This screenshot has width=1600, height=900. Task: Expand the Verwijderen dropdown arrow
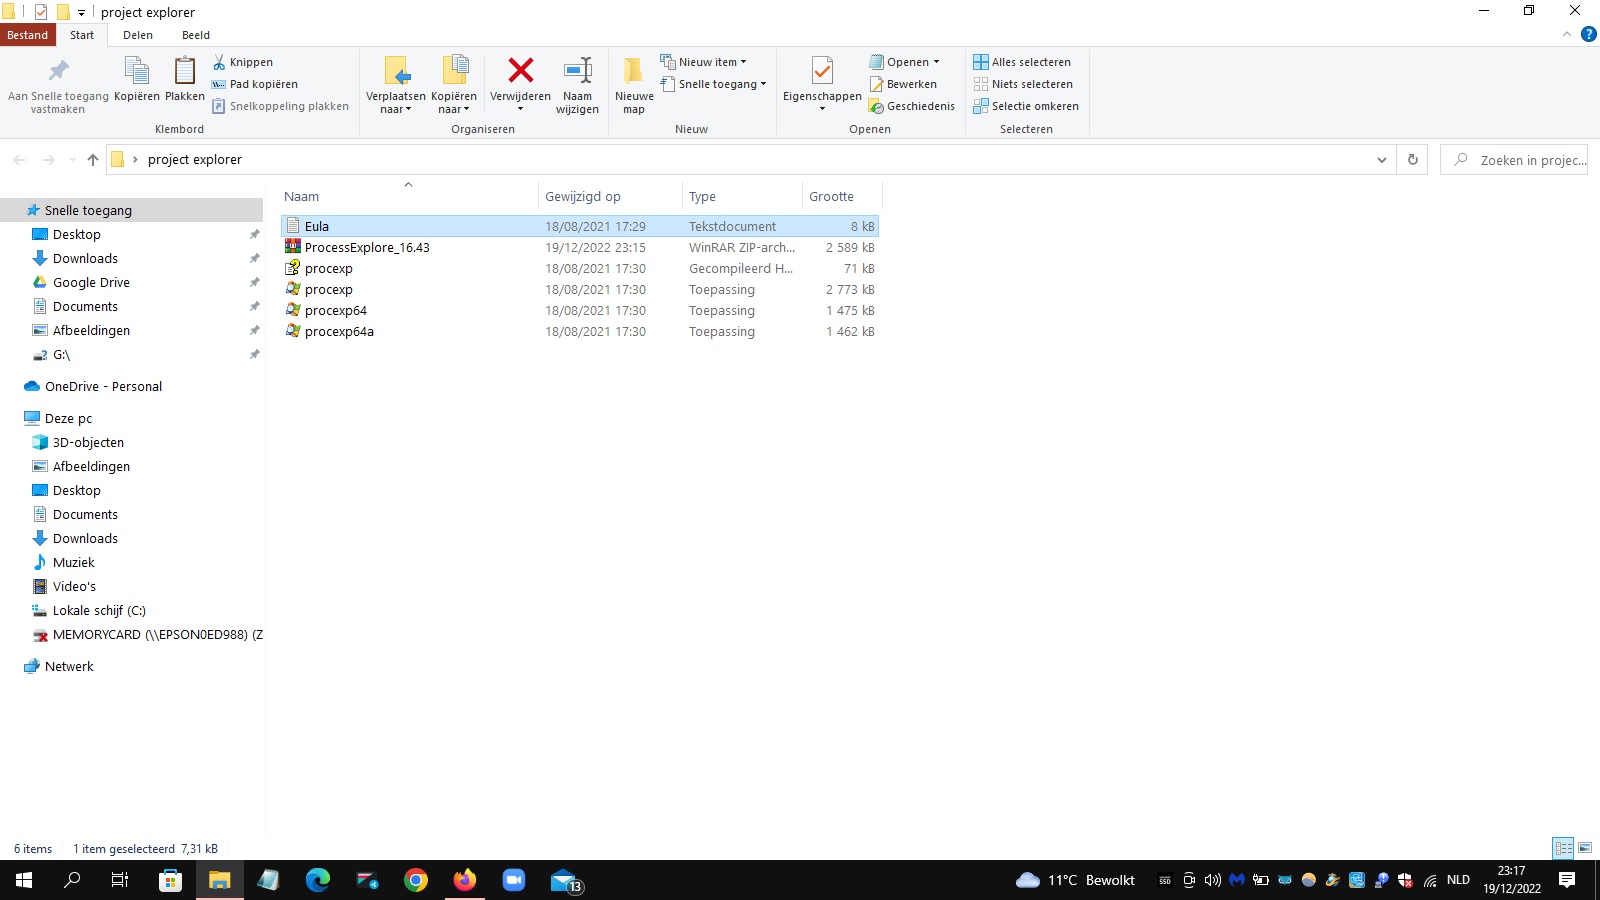[x=520, y=109]
